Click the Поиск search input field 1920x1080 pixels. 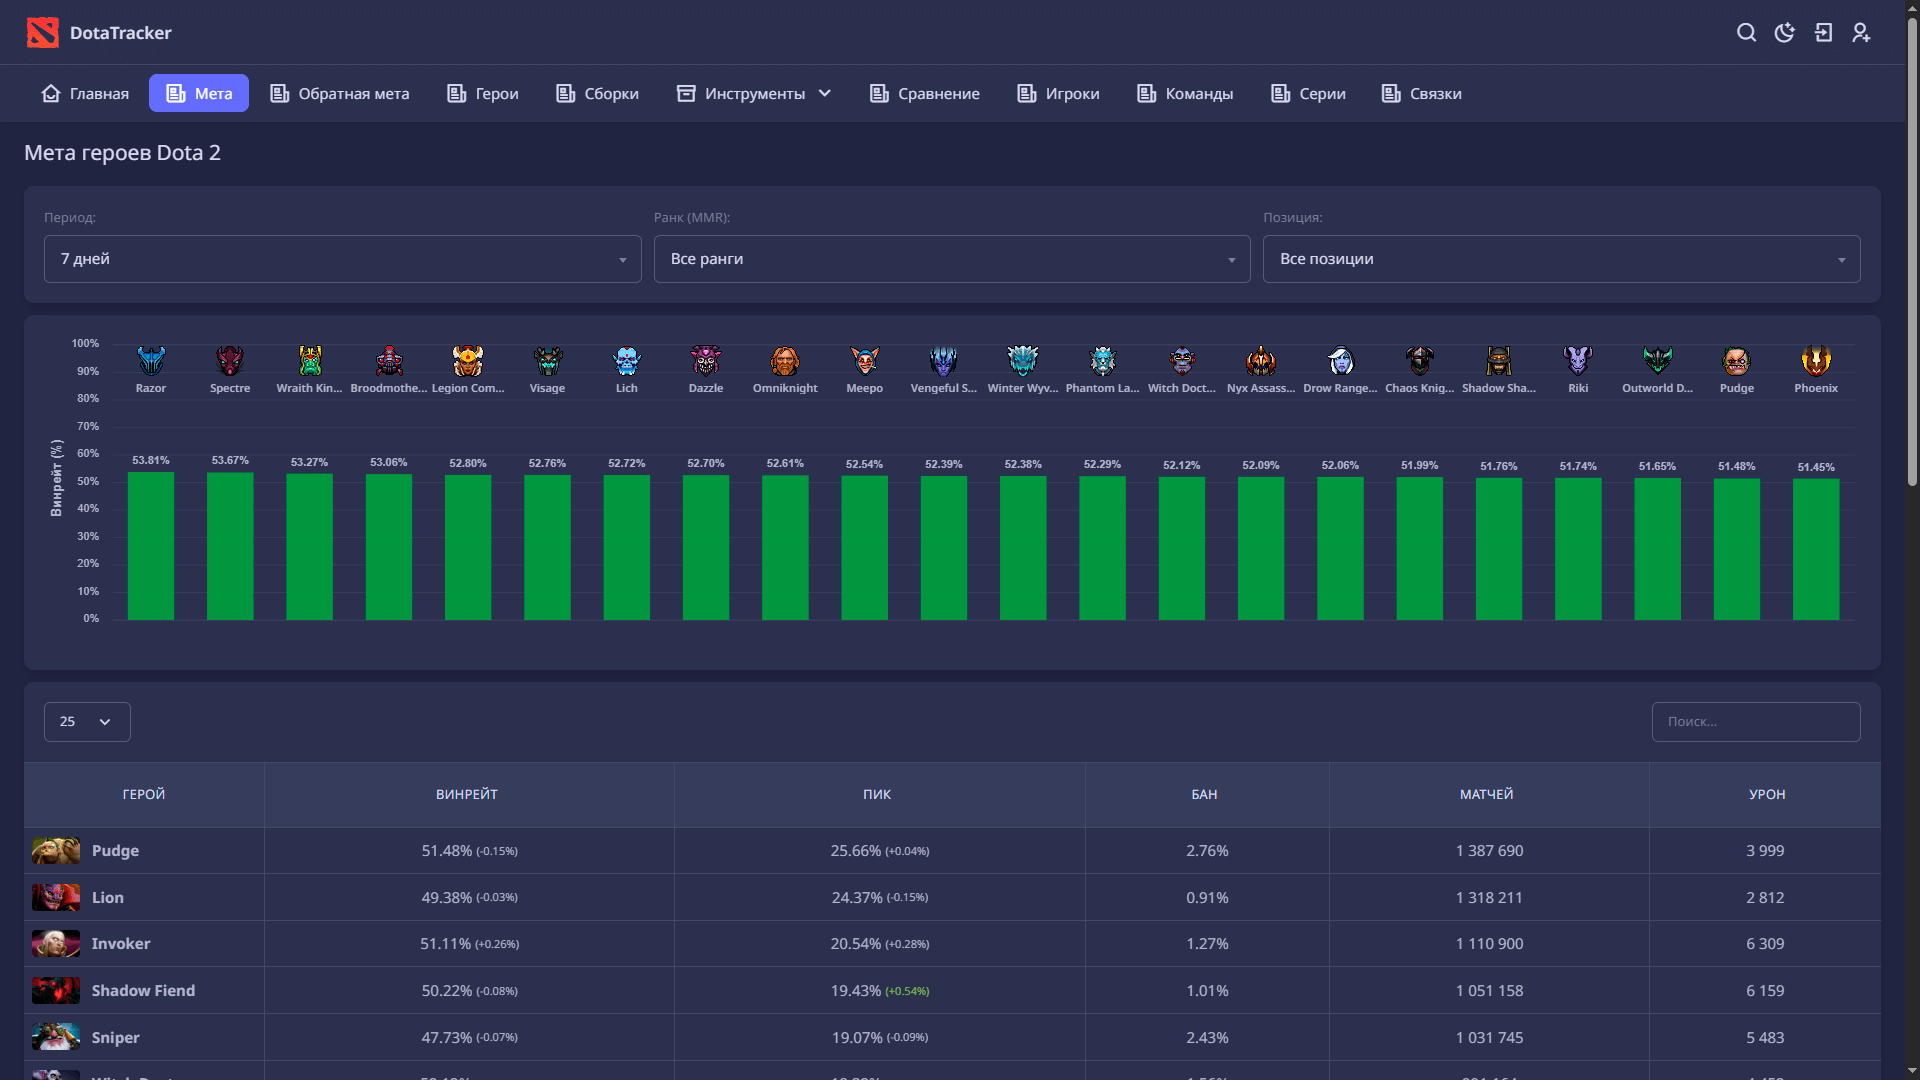click(1756, 722)
